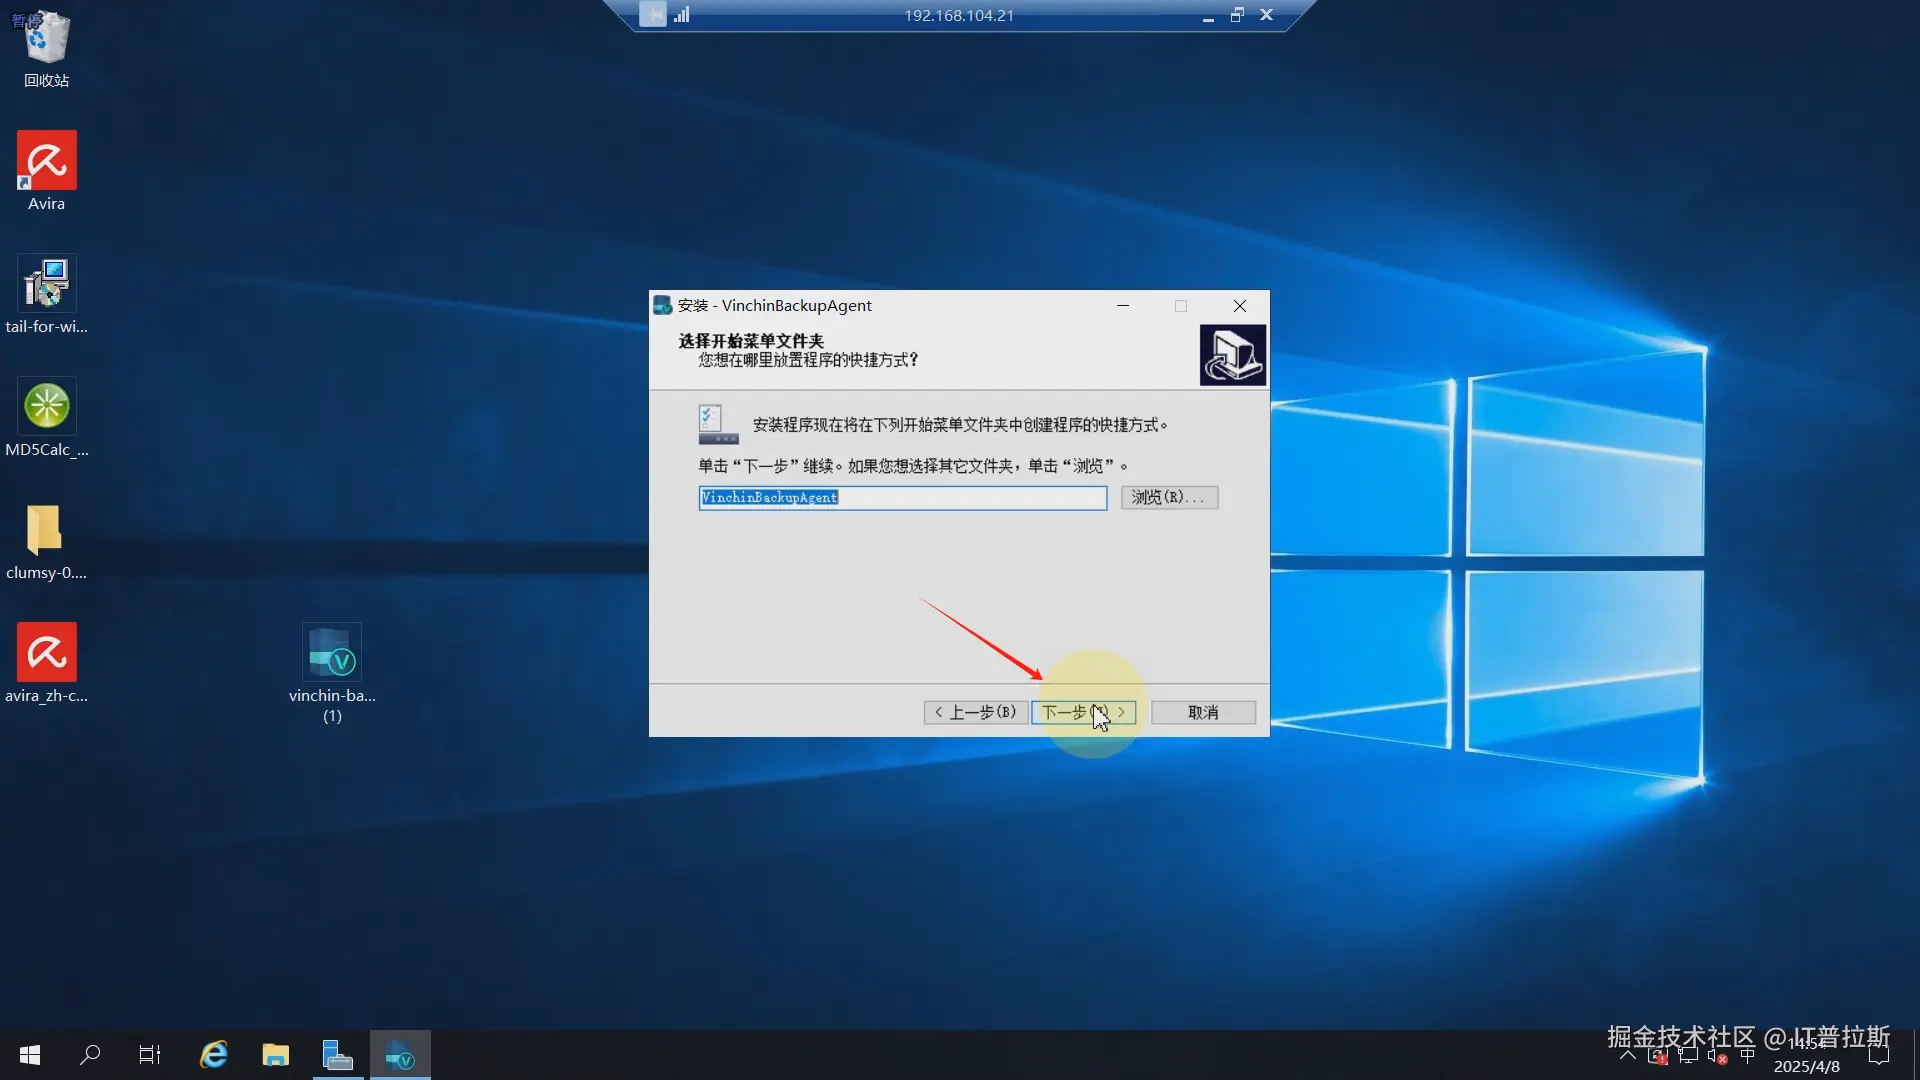Select the tail-for-windows installer icon
1920x1080 pixels.
(46, 285)
